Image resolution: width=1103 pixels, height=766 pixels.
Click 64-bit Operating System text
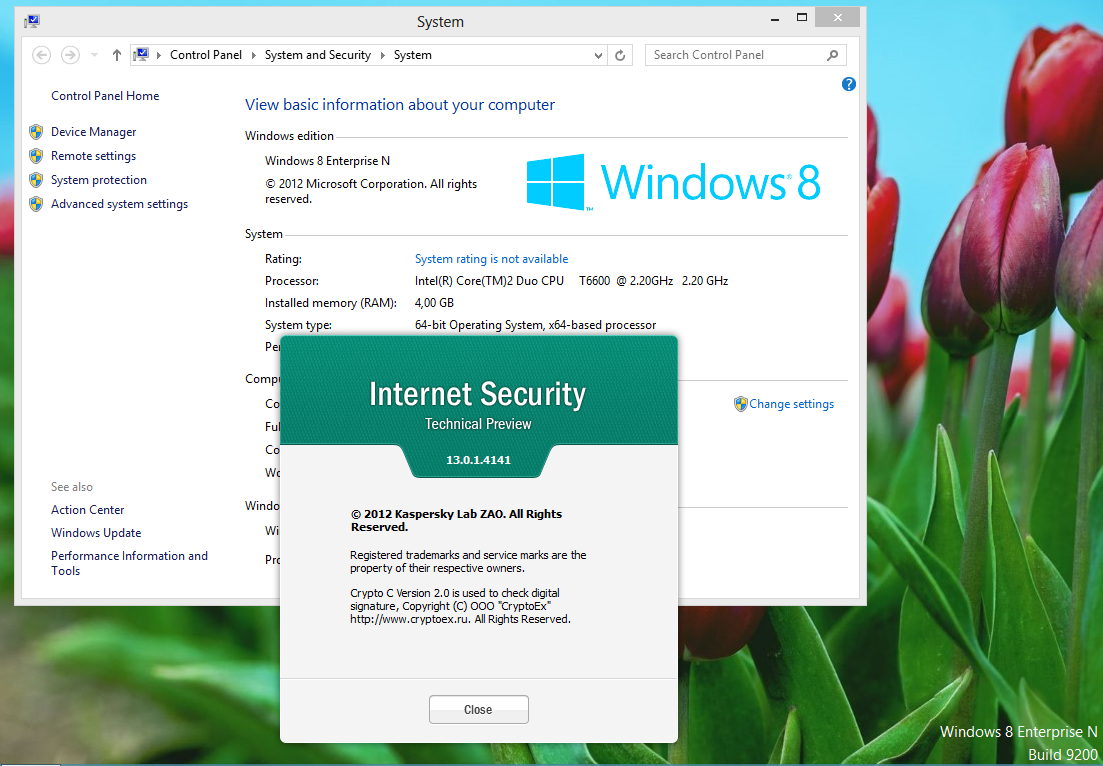point(535,325)
